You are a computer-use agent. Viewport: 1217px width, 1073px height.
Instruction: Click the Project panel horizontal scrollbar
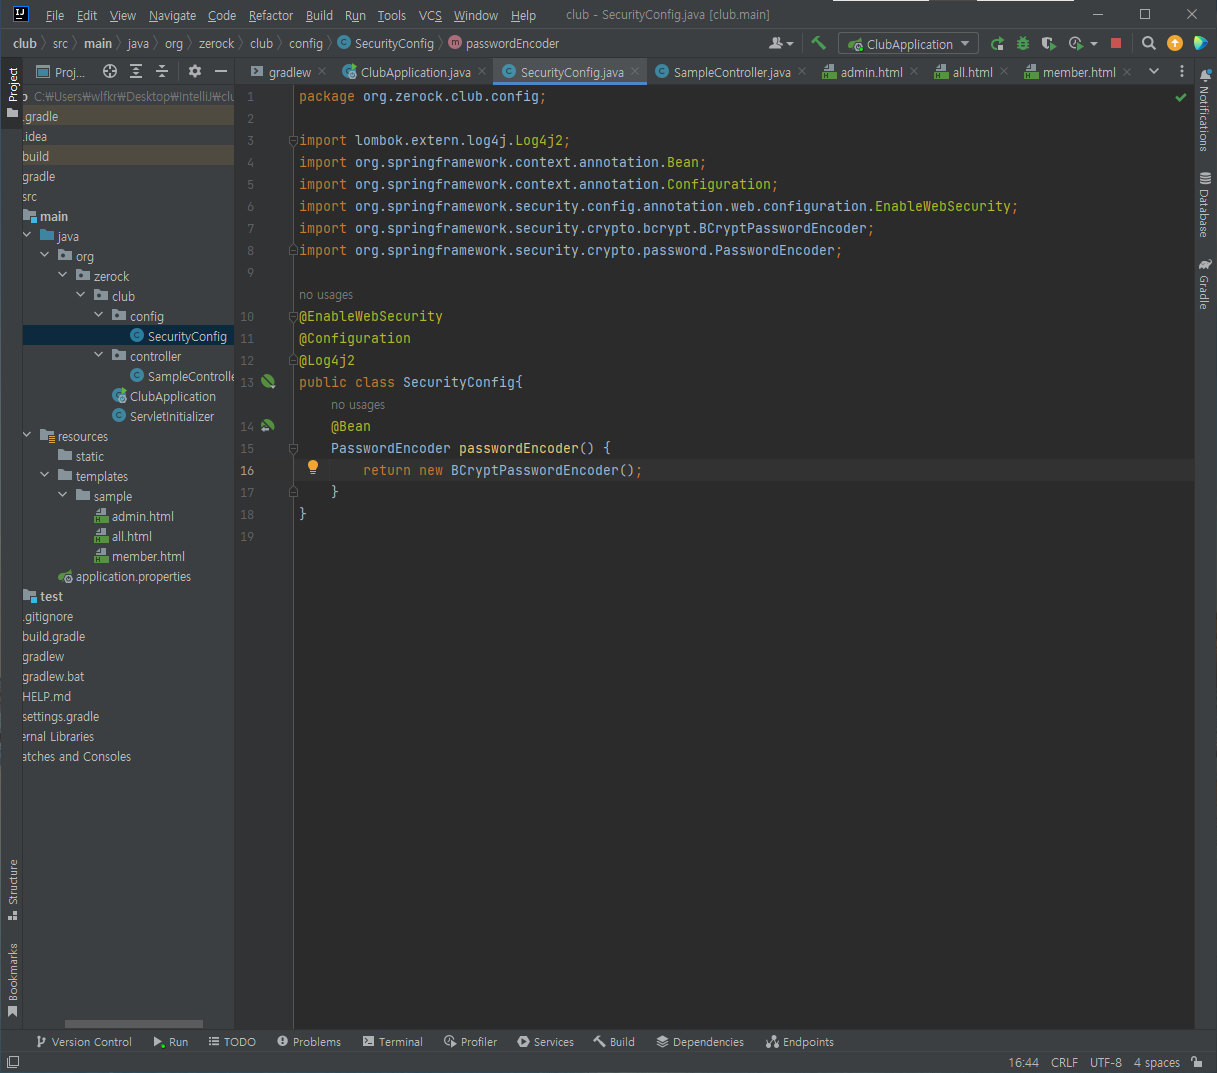click(x=134, y=1024)
